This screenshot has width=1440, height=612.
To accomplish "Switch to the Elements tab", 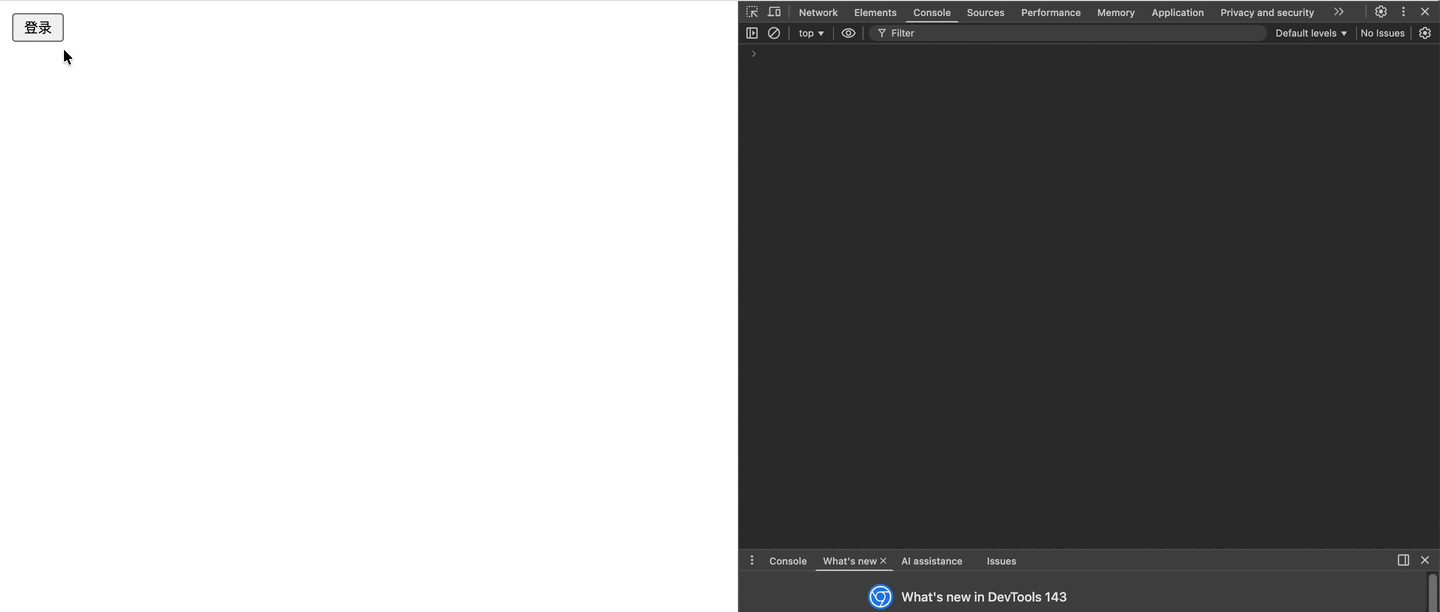I will (x=875, y=12).
